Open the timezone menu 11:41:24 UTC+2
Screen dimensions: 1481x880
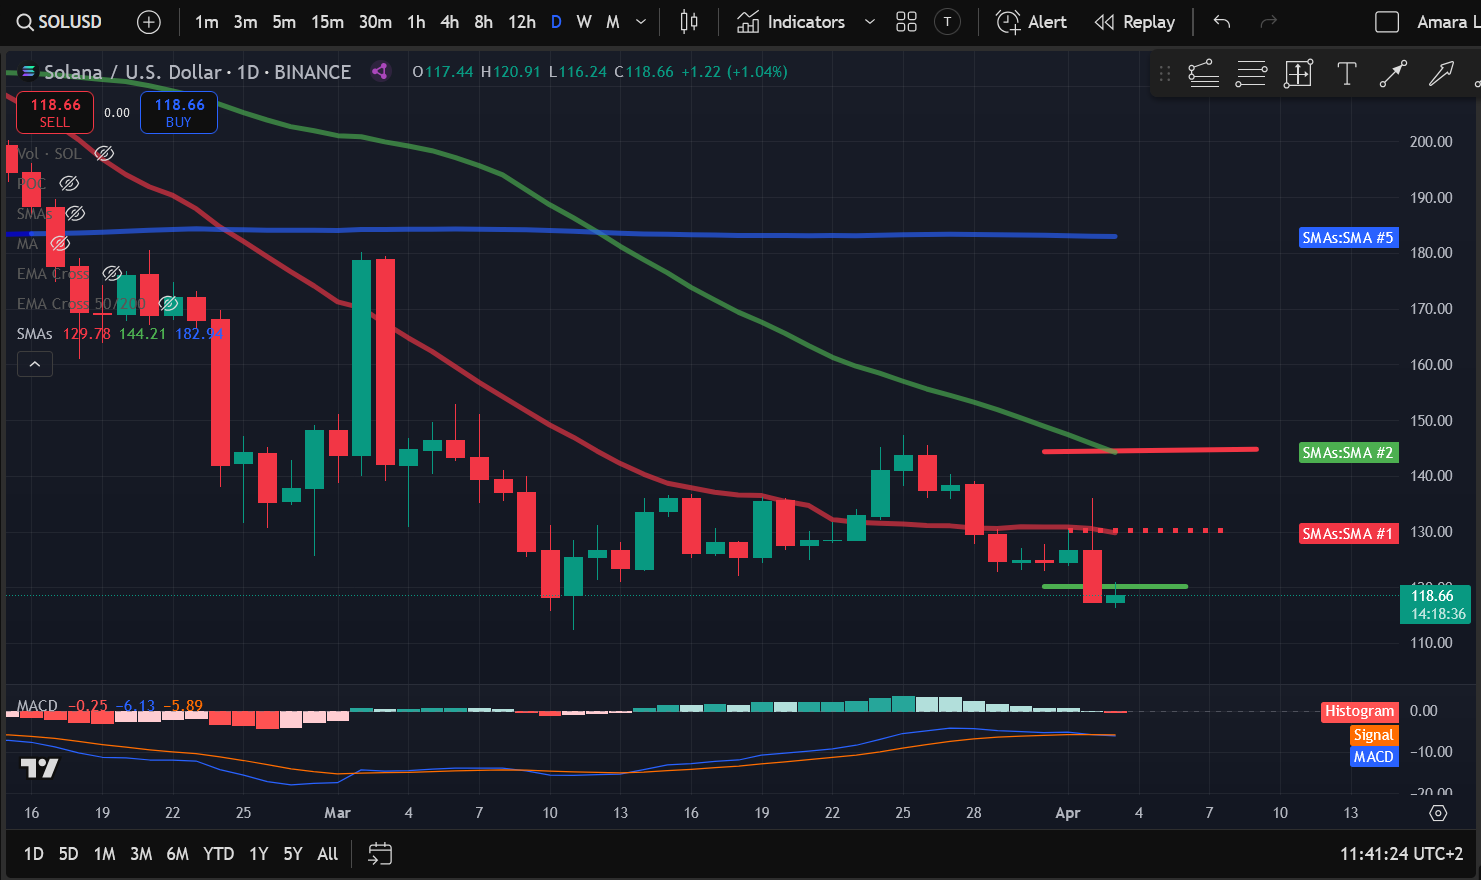1401,854
